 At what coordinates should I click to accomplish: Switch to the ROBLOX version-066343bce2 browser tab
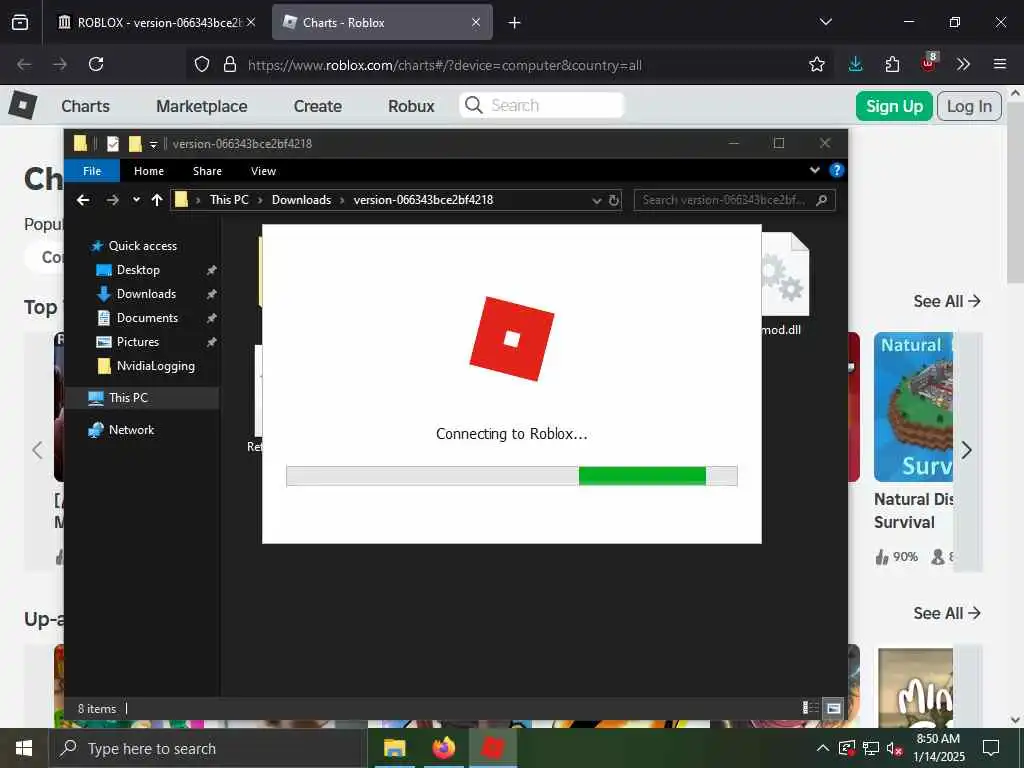click(x=157, y=22)
